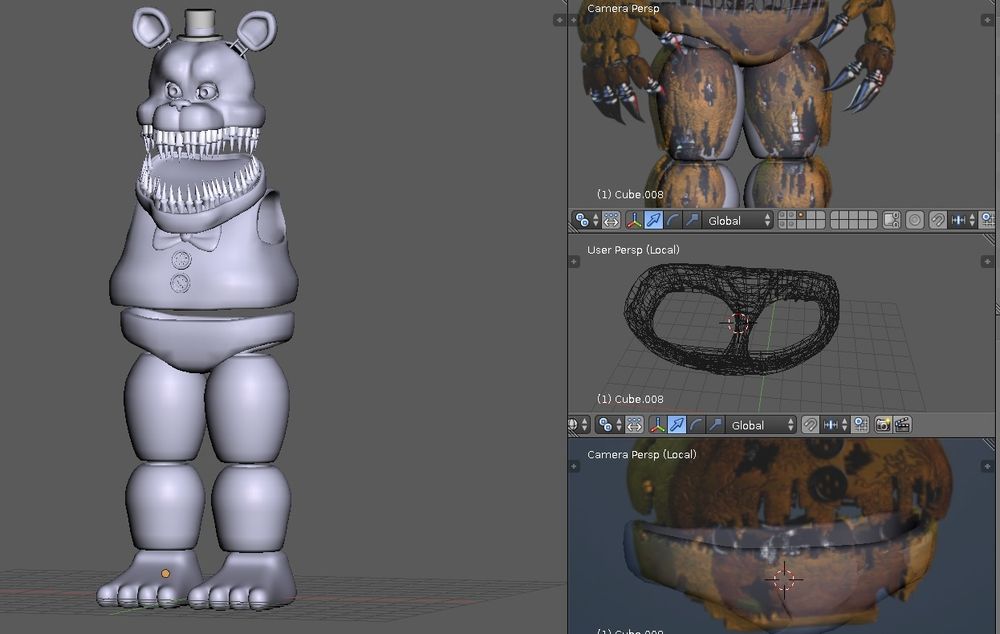Expand tool shelf plus in User Persp viewport
This screenshot has height=634, width=1000.
(574, 262)
